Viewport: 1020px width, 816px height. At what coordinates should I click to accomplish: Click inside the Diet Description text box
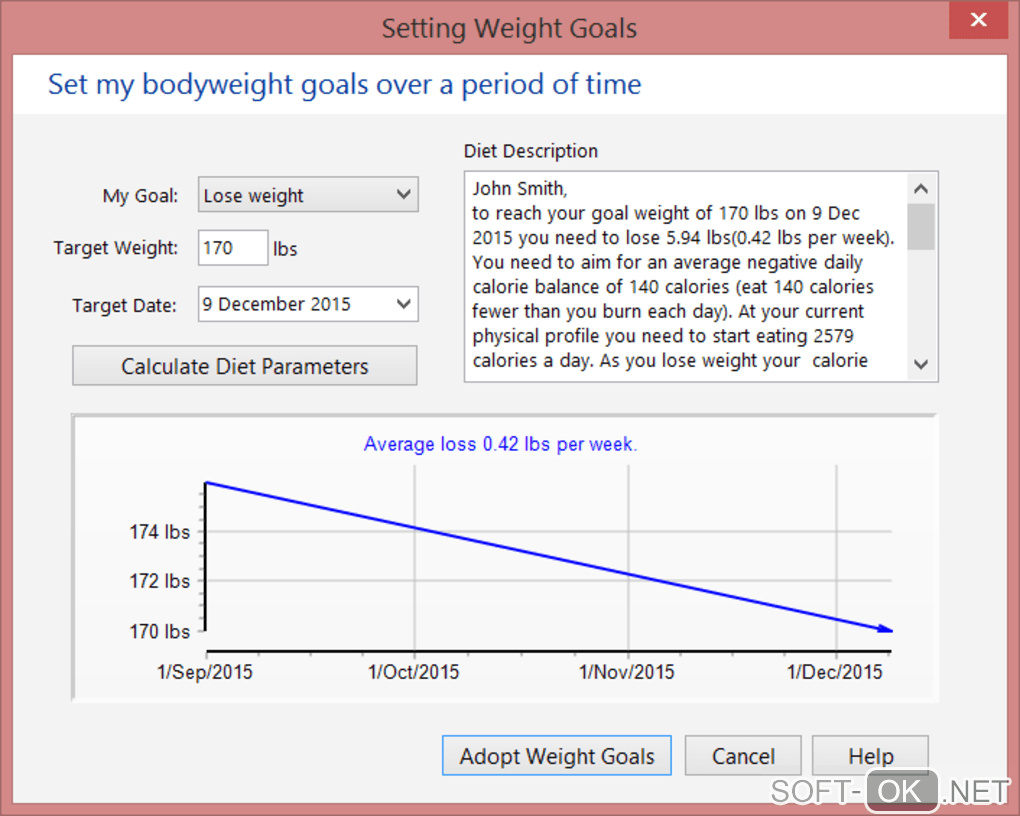click(x=685, y=276)
